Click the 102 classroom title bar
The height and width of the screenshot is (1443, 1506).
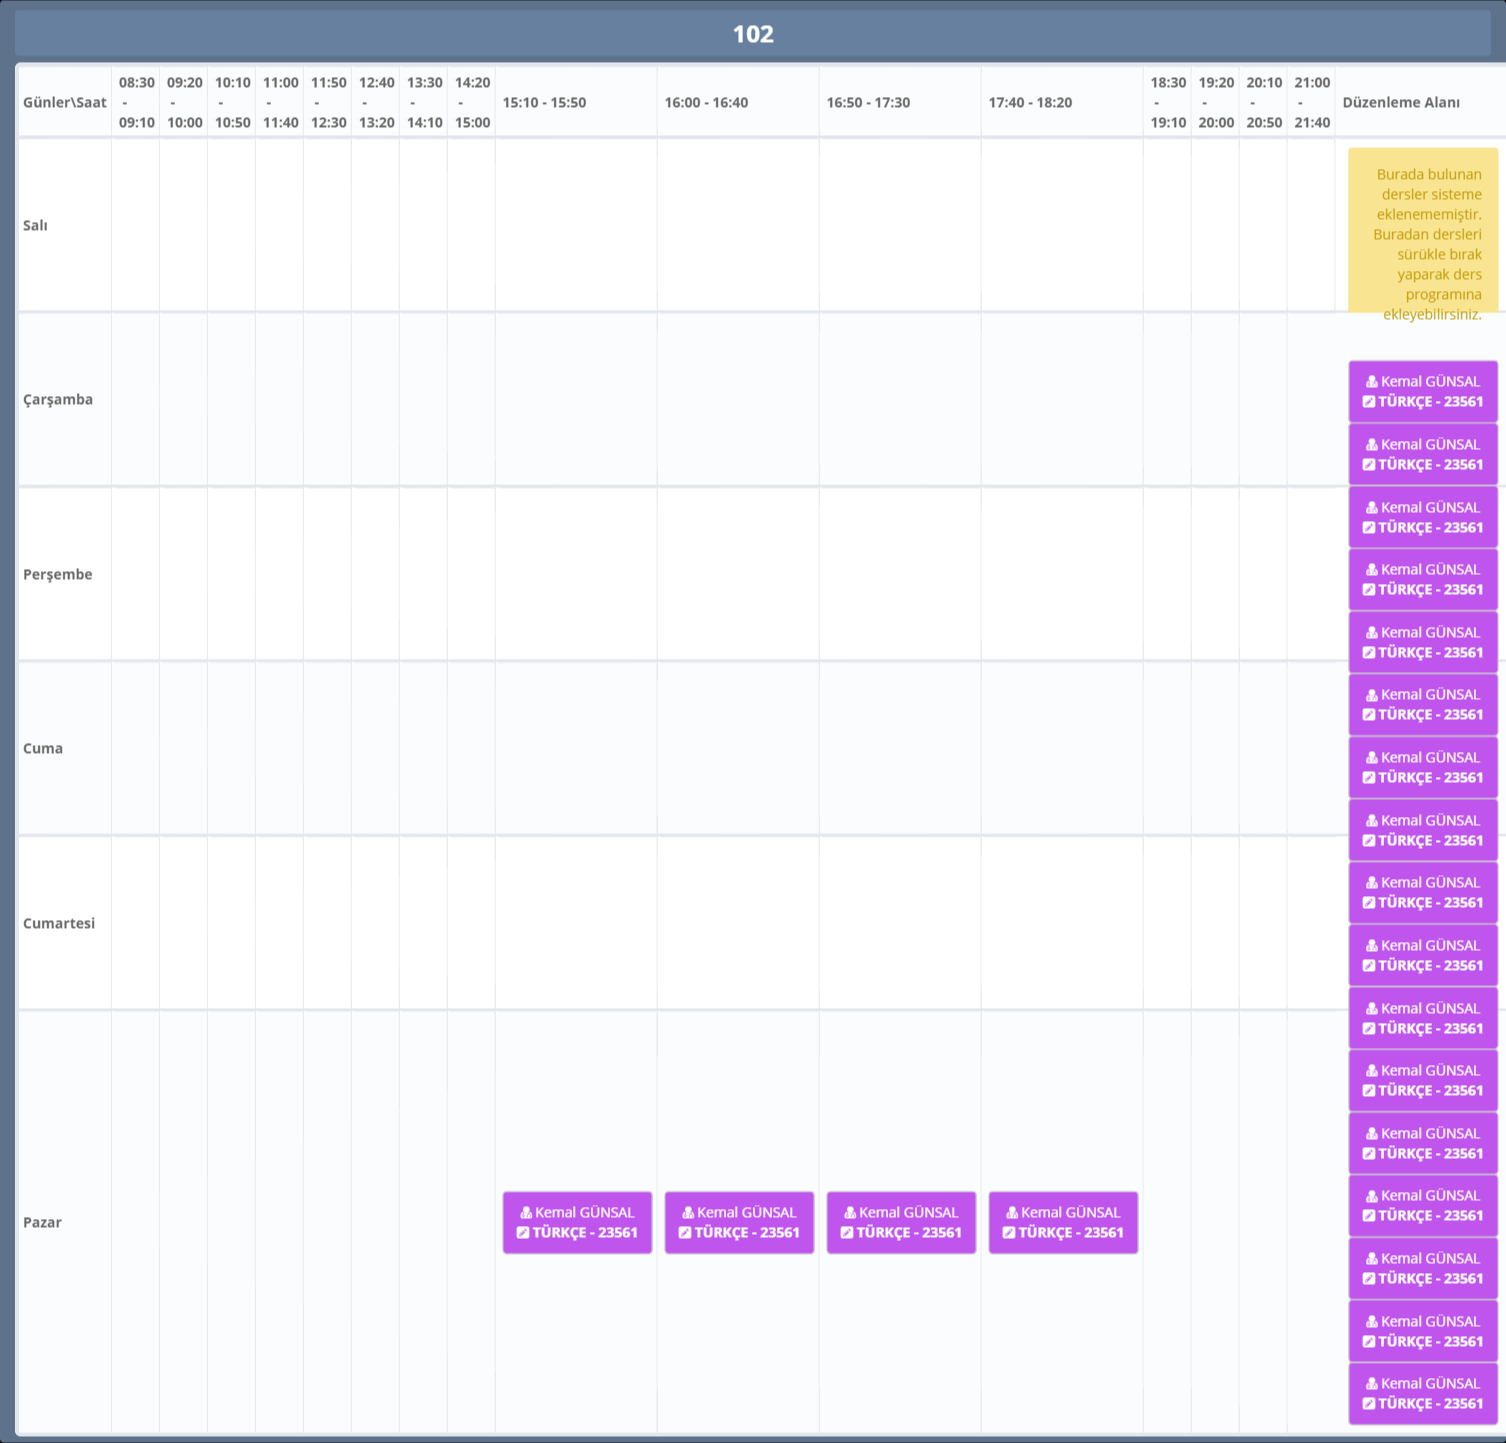click(753, 34)
